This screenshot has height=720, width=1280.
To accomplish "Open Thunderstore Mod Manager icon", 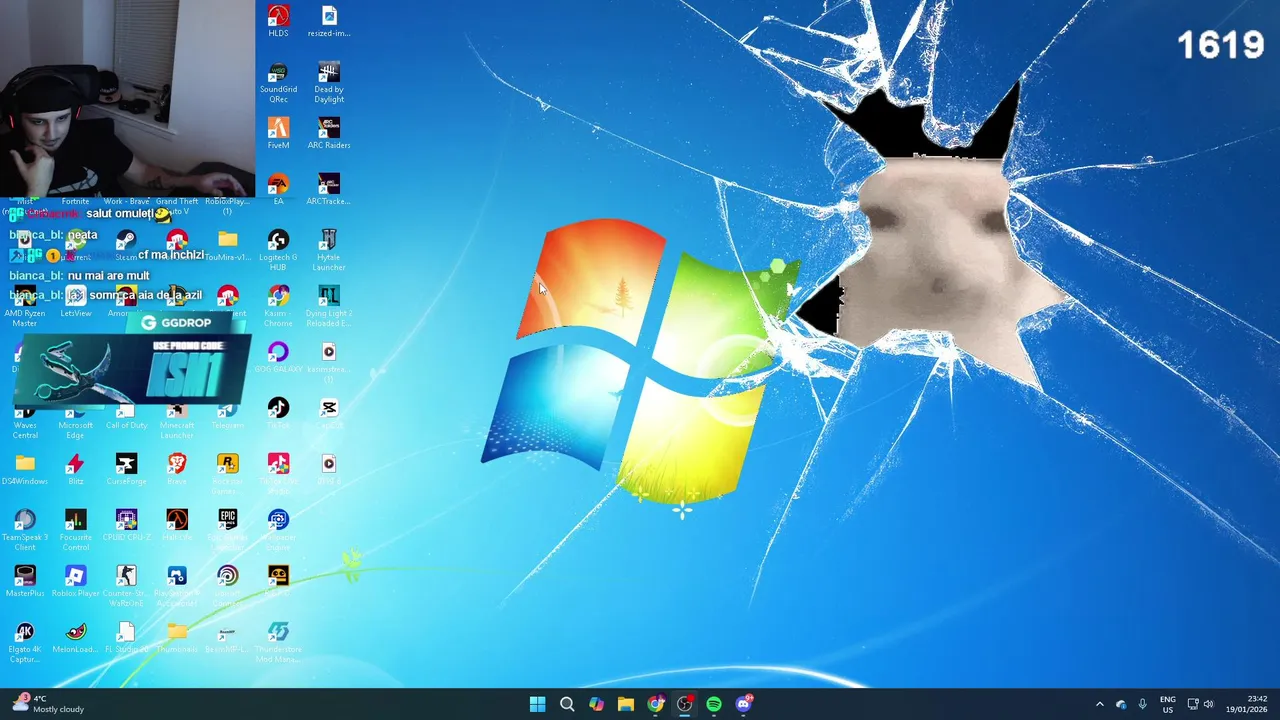I will click(278, 642).
